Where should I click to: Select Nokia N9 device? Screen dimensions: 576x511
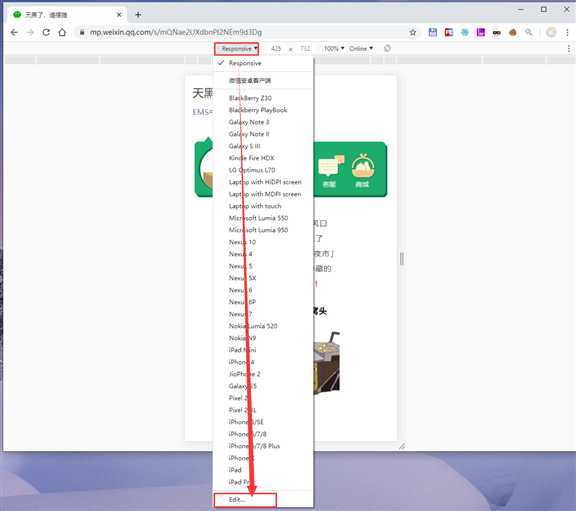click(263, 338)
